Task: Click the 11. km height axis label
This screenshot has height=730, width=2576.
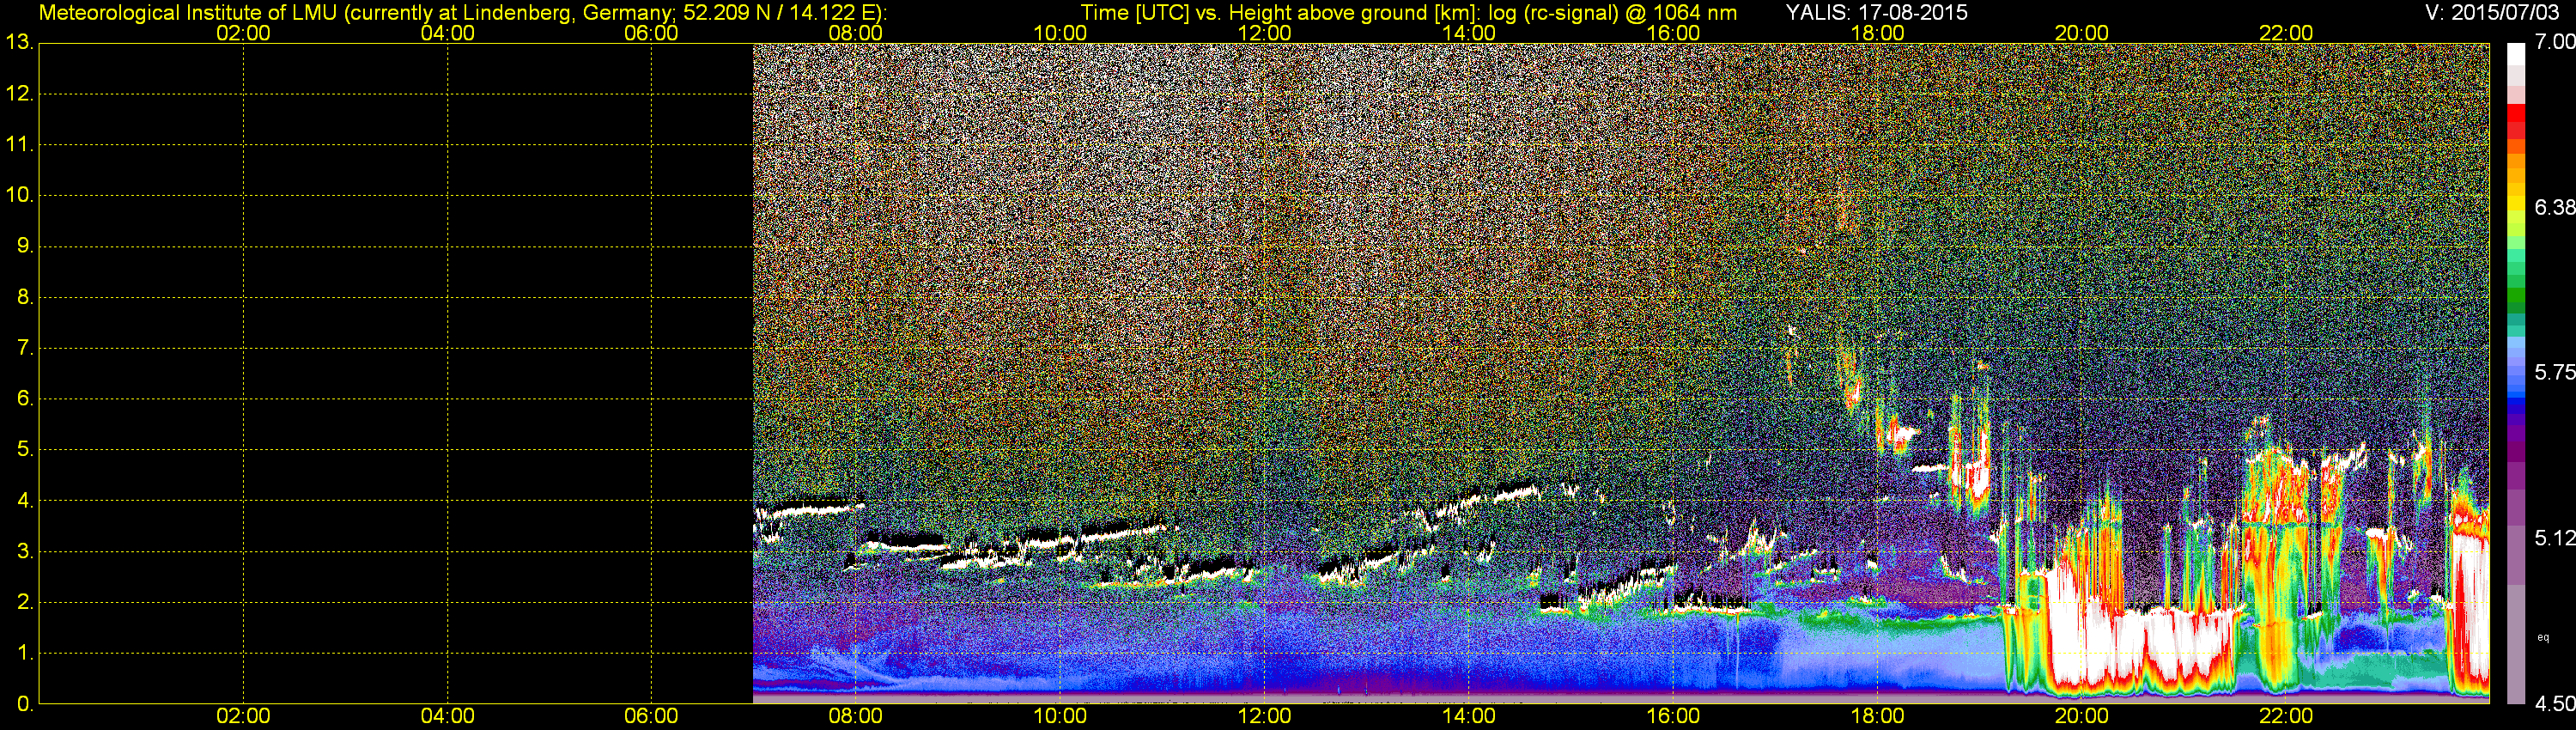Action: [x=20, y=144]
